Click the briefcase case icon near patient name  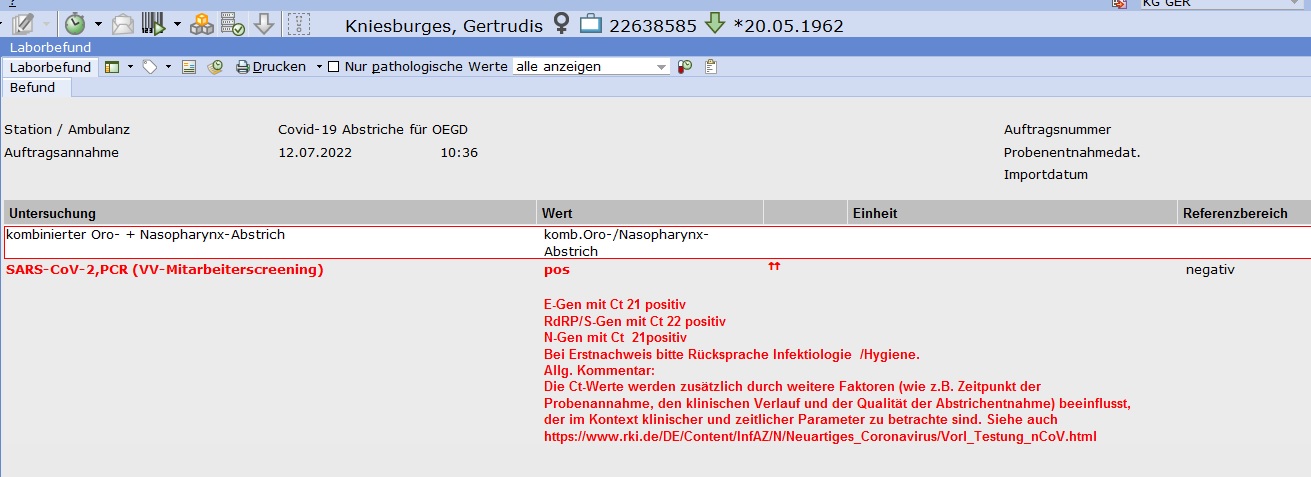point(591,24)
